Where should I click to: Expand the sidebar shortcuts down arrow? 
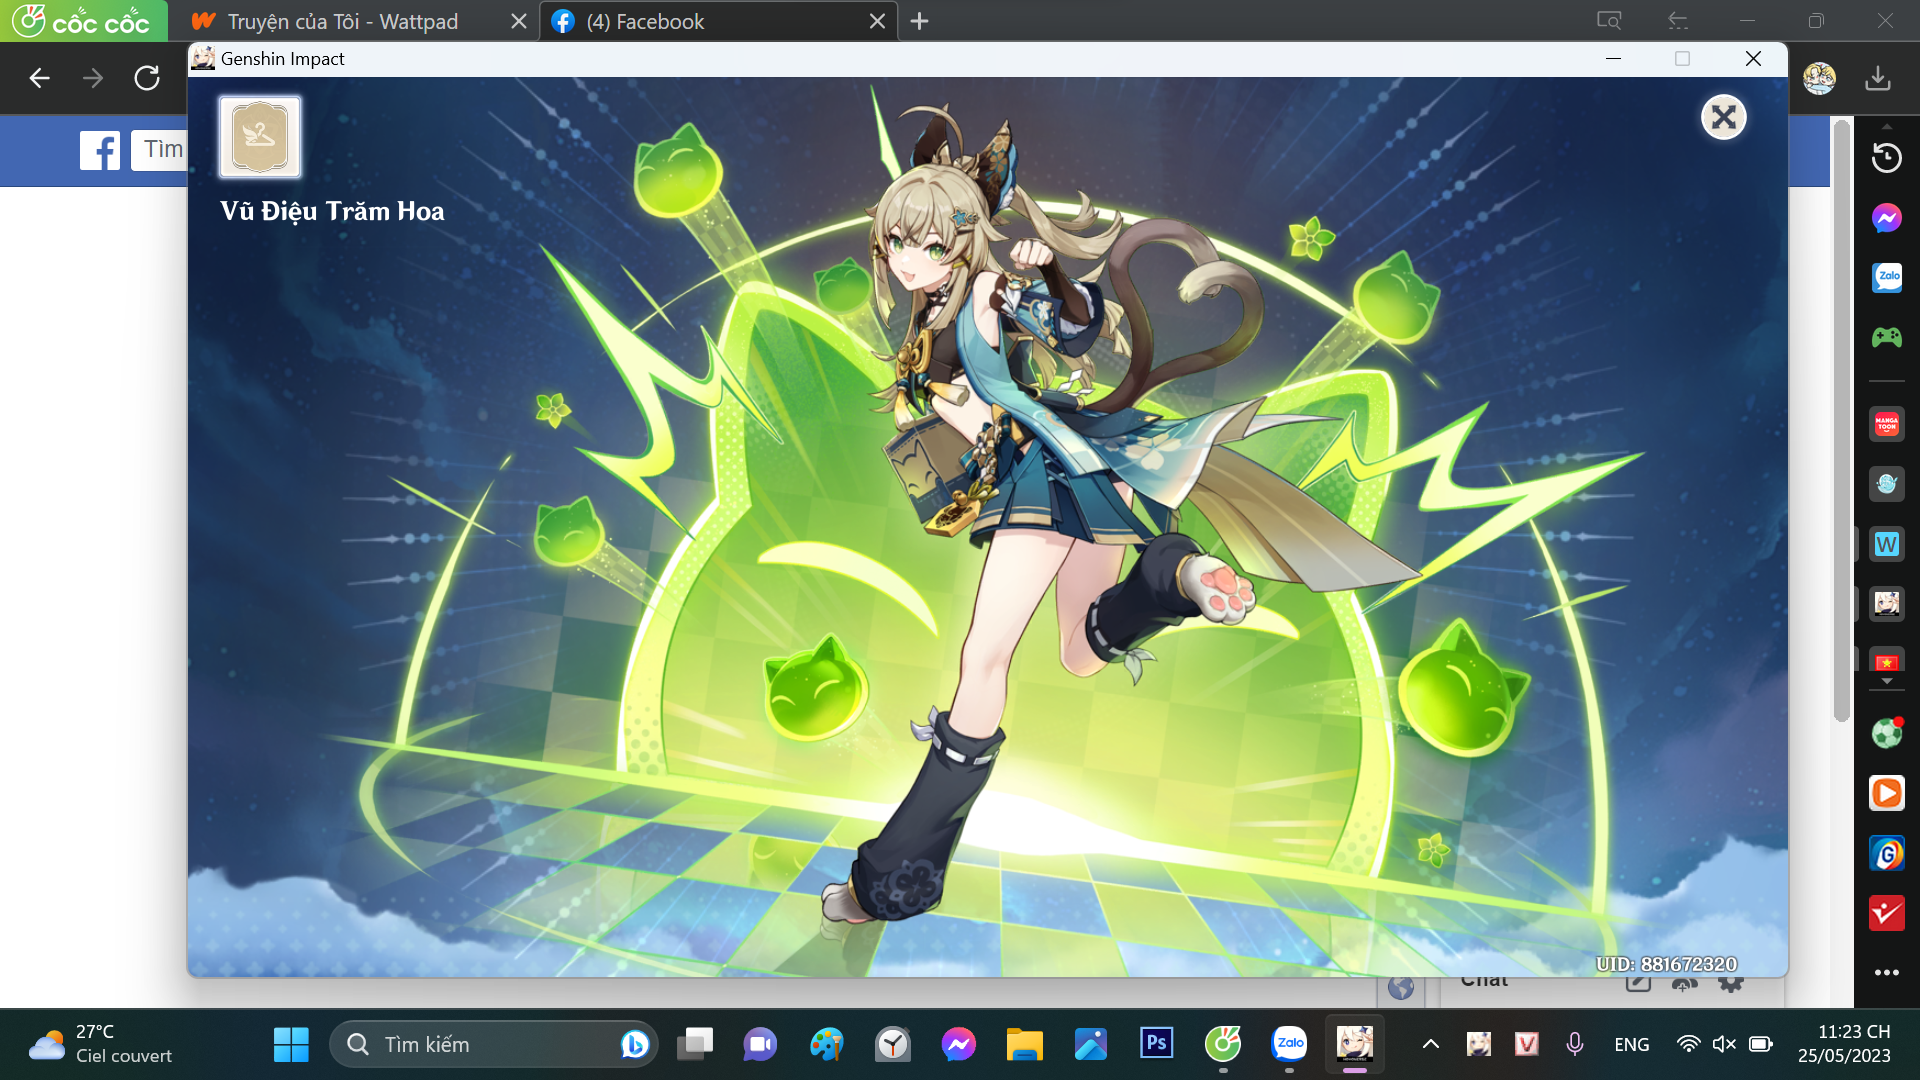(x=1886, y=681)
